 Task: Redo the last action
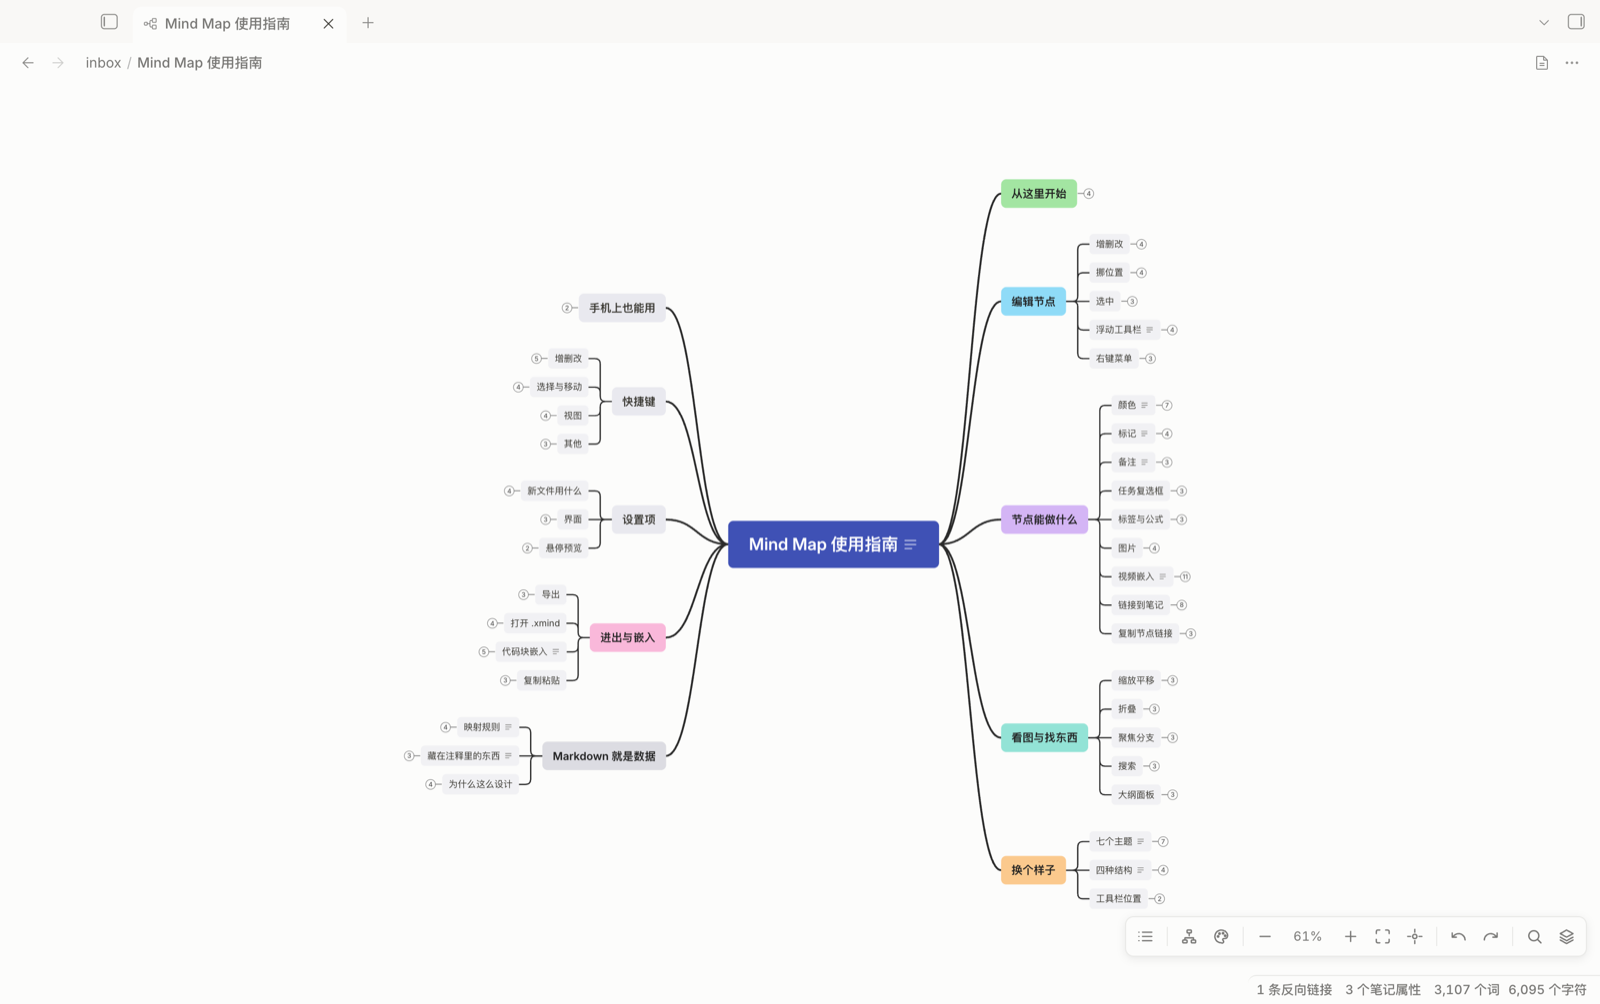[x=1491, y=937]
